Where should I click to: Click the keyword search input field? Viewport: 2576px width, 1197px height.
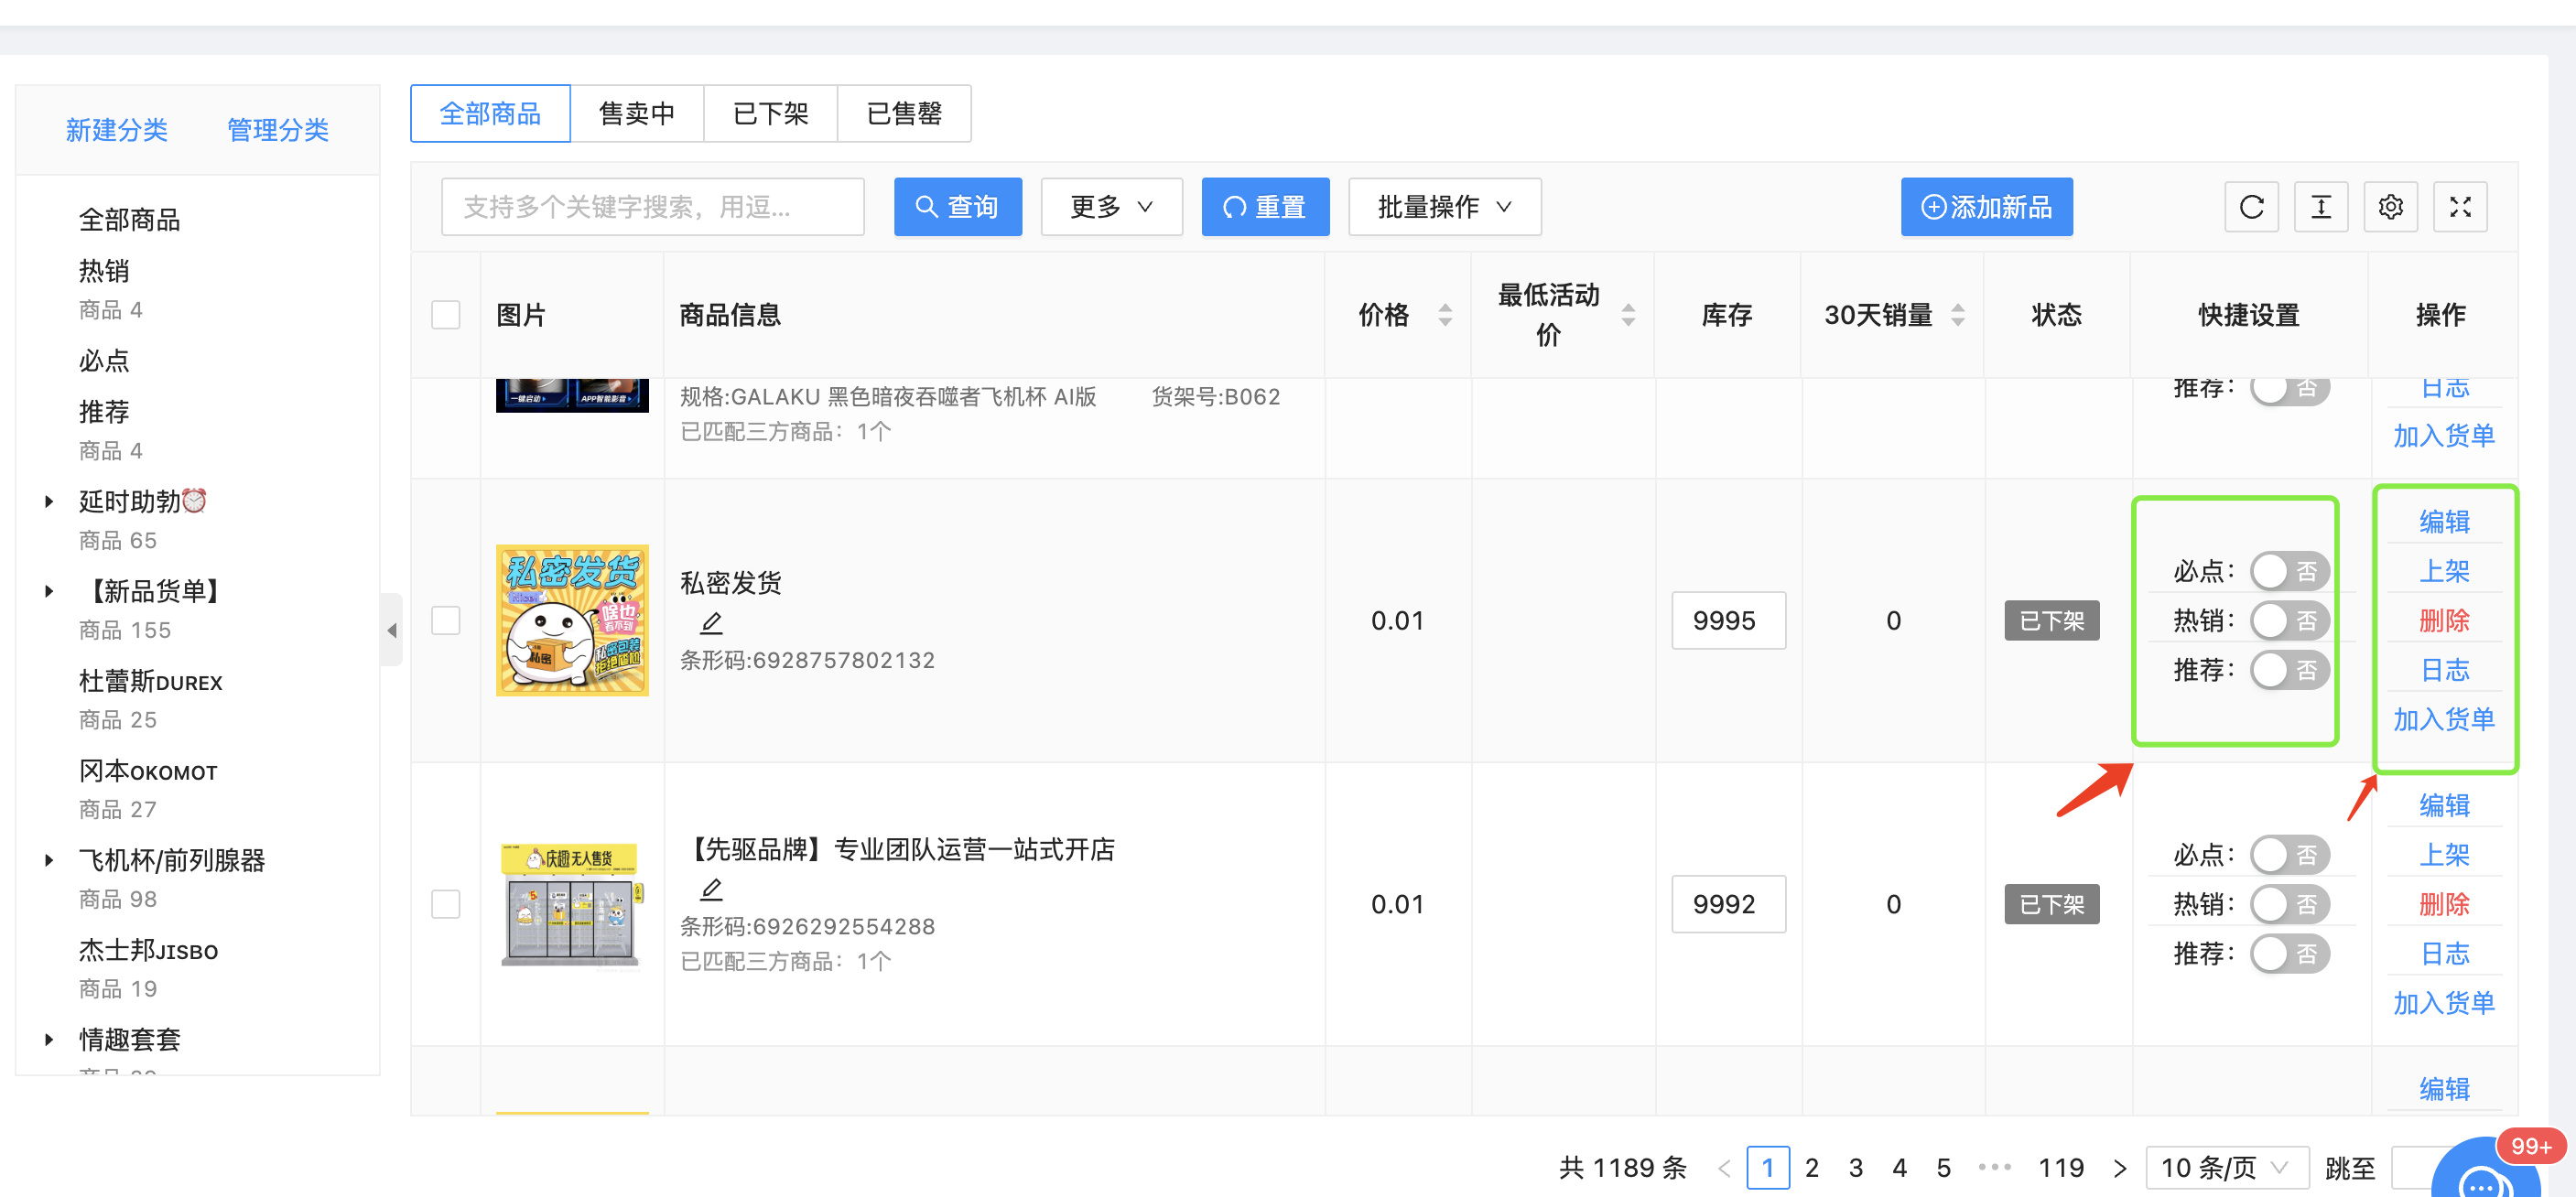coord(652,207)
